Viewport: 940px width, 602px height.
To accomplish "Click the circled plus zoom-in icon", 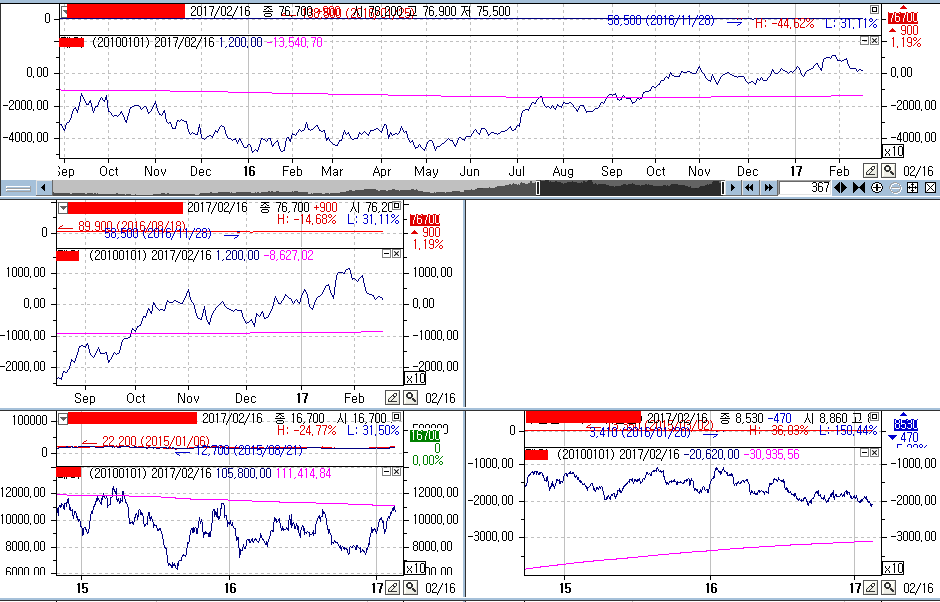I will tap(877, 187).
